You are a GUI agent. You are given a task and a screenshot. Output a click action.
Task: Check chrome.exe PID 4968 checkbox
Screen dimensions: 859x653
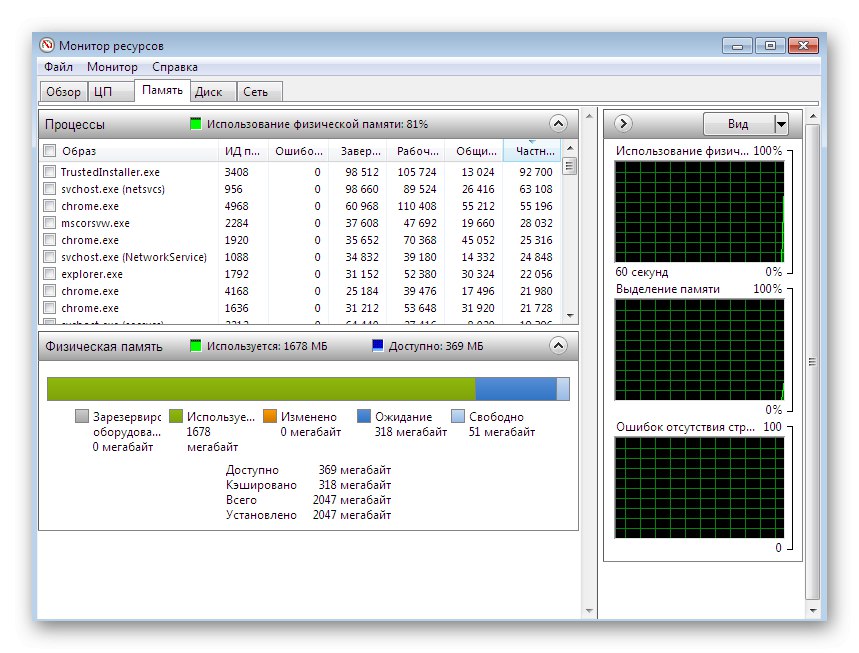click(49, 206)
